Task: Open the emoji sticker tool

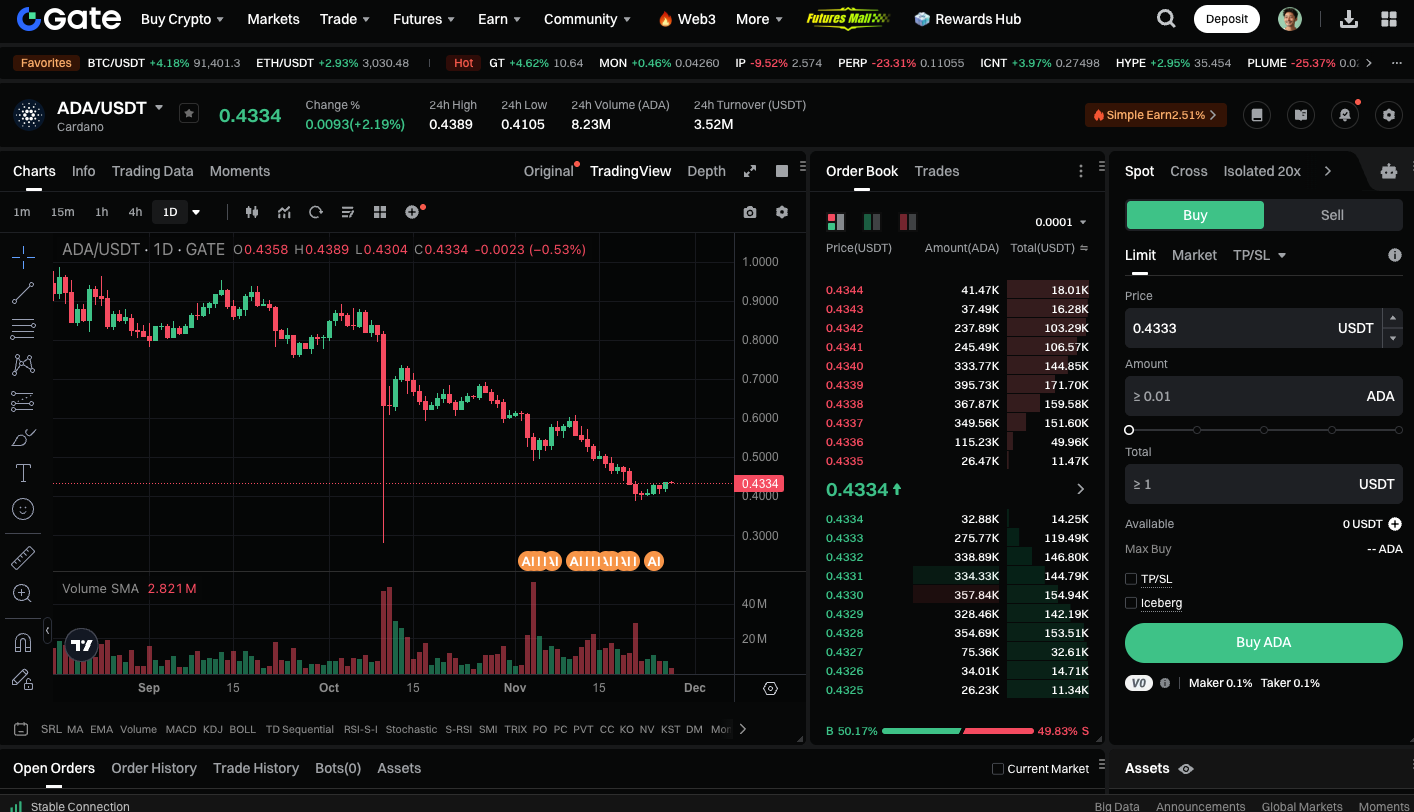Action: [23, 509]
